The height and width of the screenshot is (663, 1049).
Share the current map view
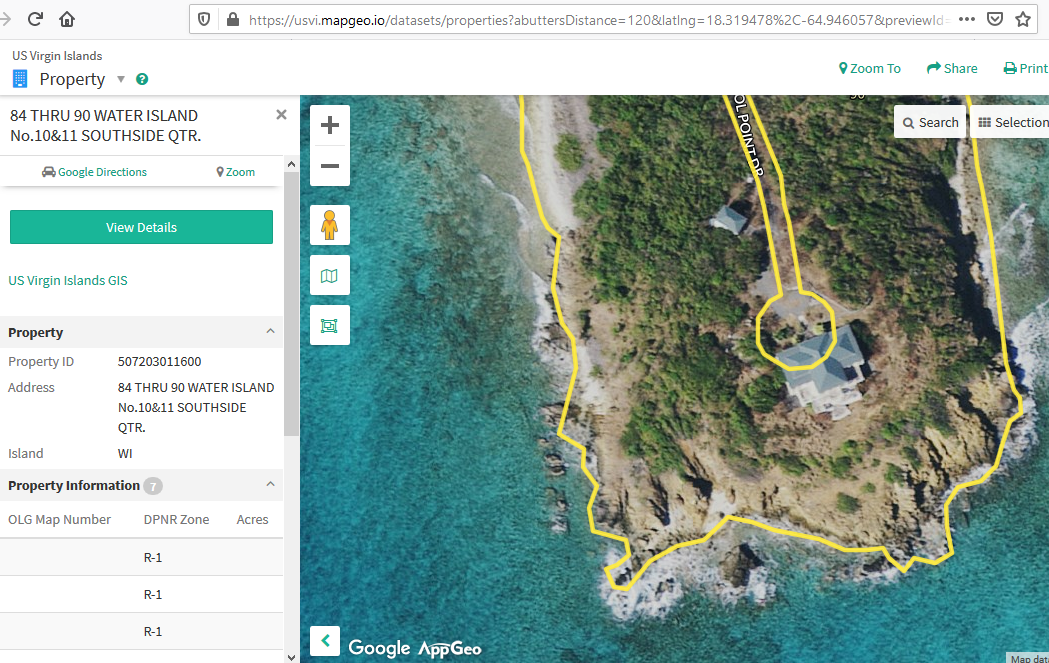(x=952, y=68)
